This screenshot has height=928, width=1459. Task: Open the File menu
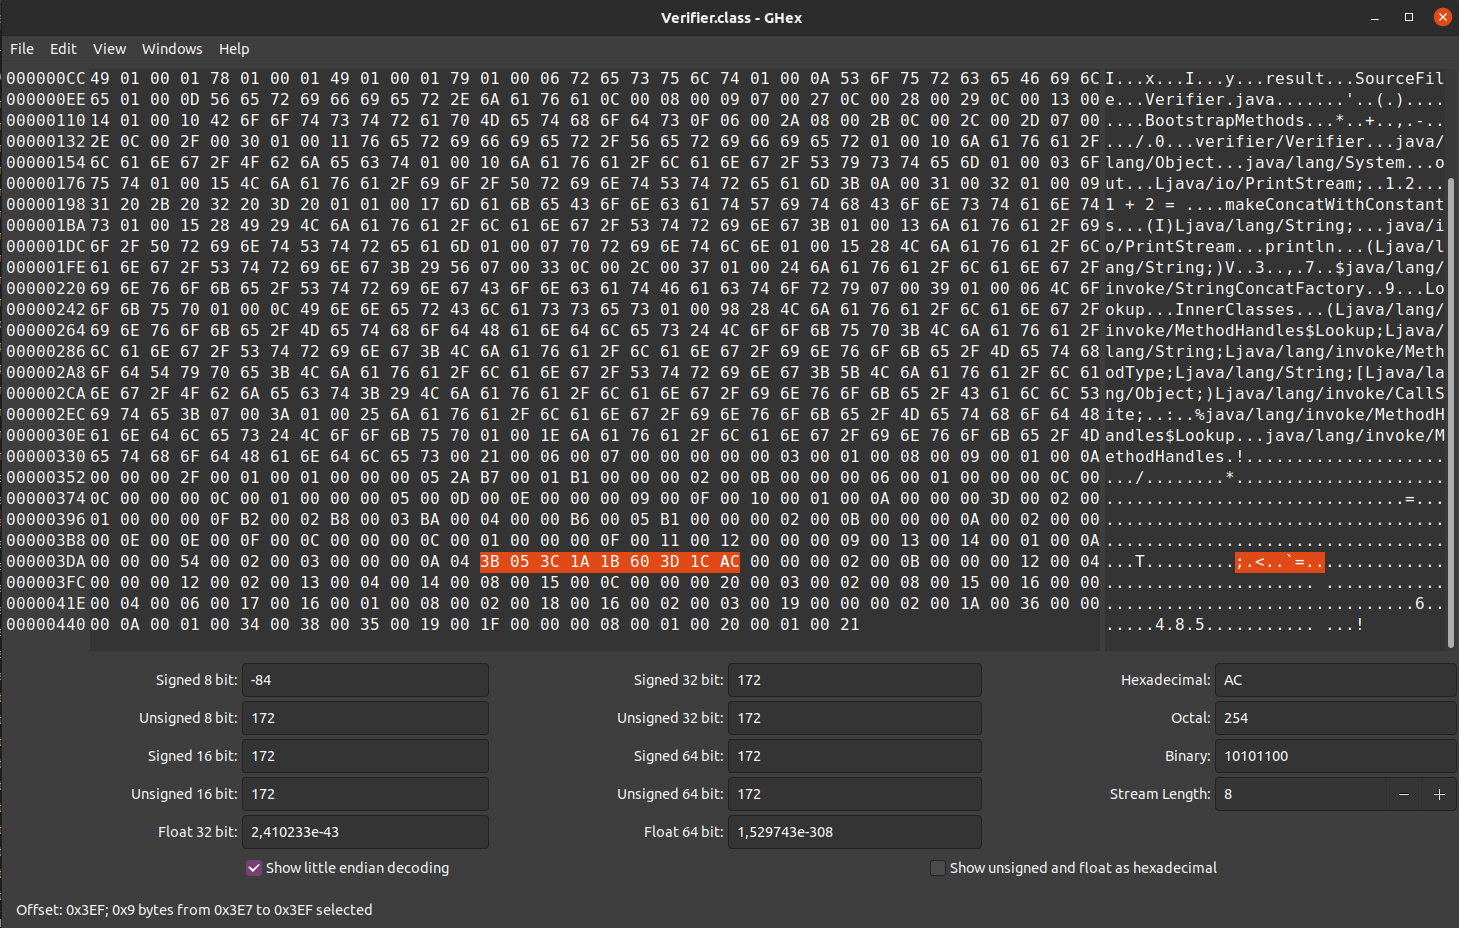[x=22, y=49]
